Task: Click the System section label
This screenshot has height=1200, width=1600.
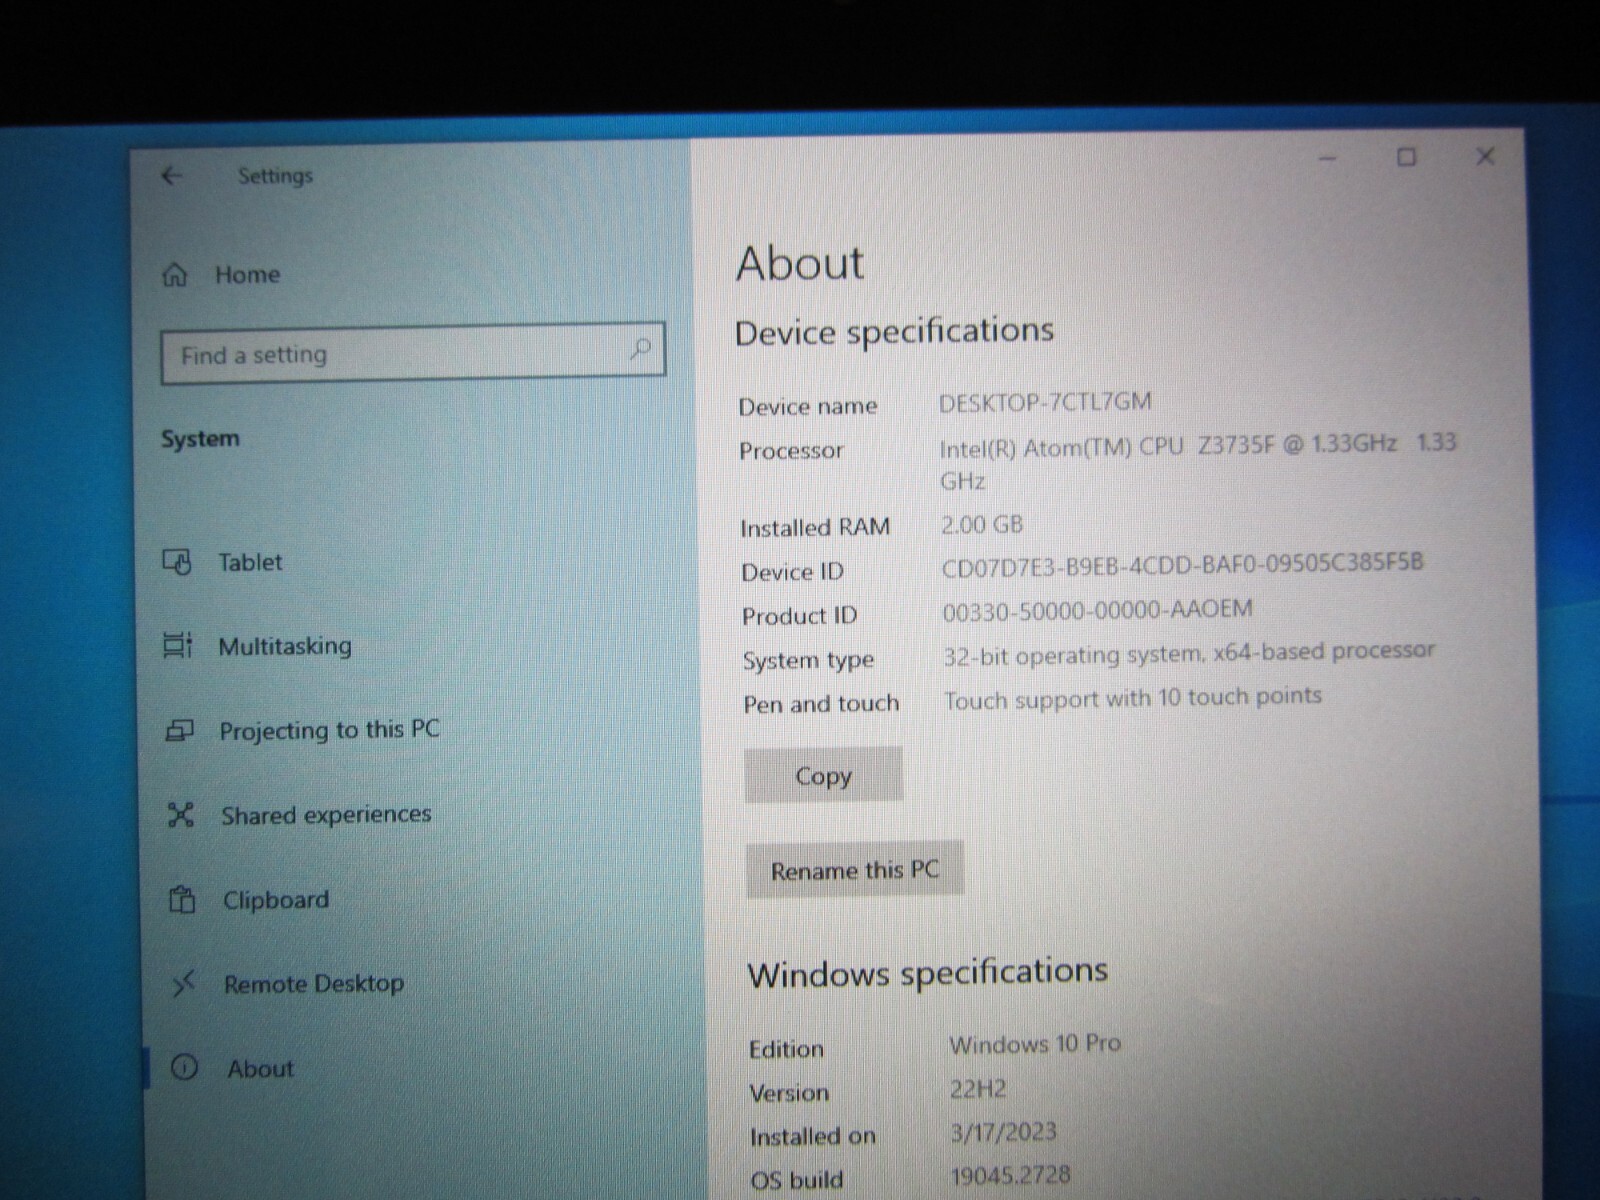Action: (200, 439)
